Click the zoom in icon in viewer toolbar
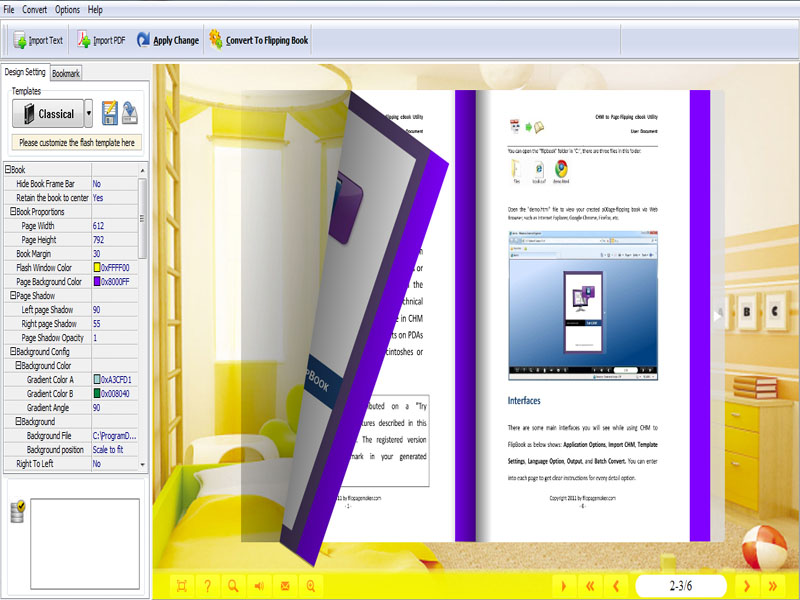 311,586
